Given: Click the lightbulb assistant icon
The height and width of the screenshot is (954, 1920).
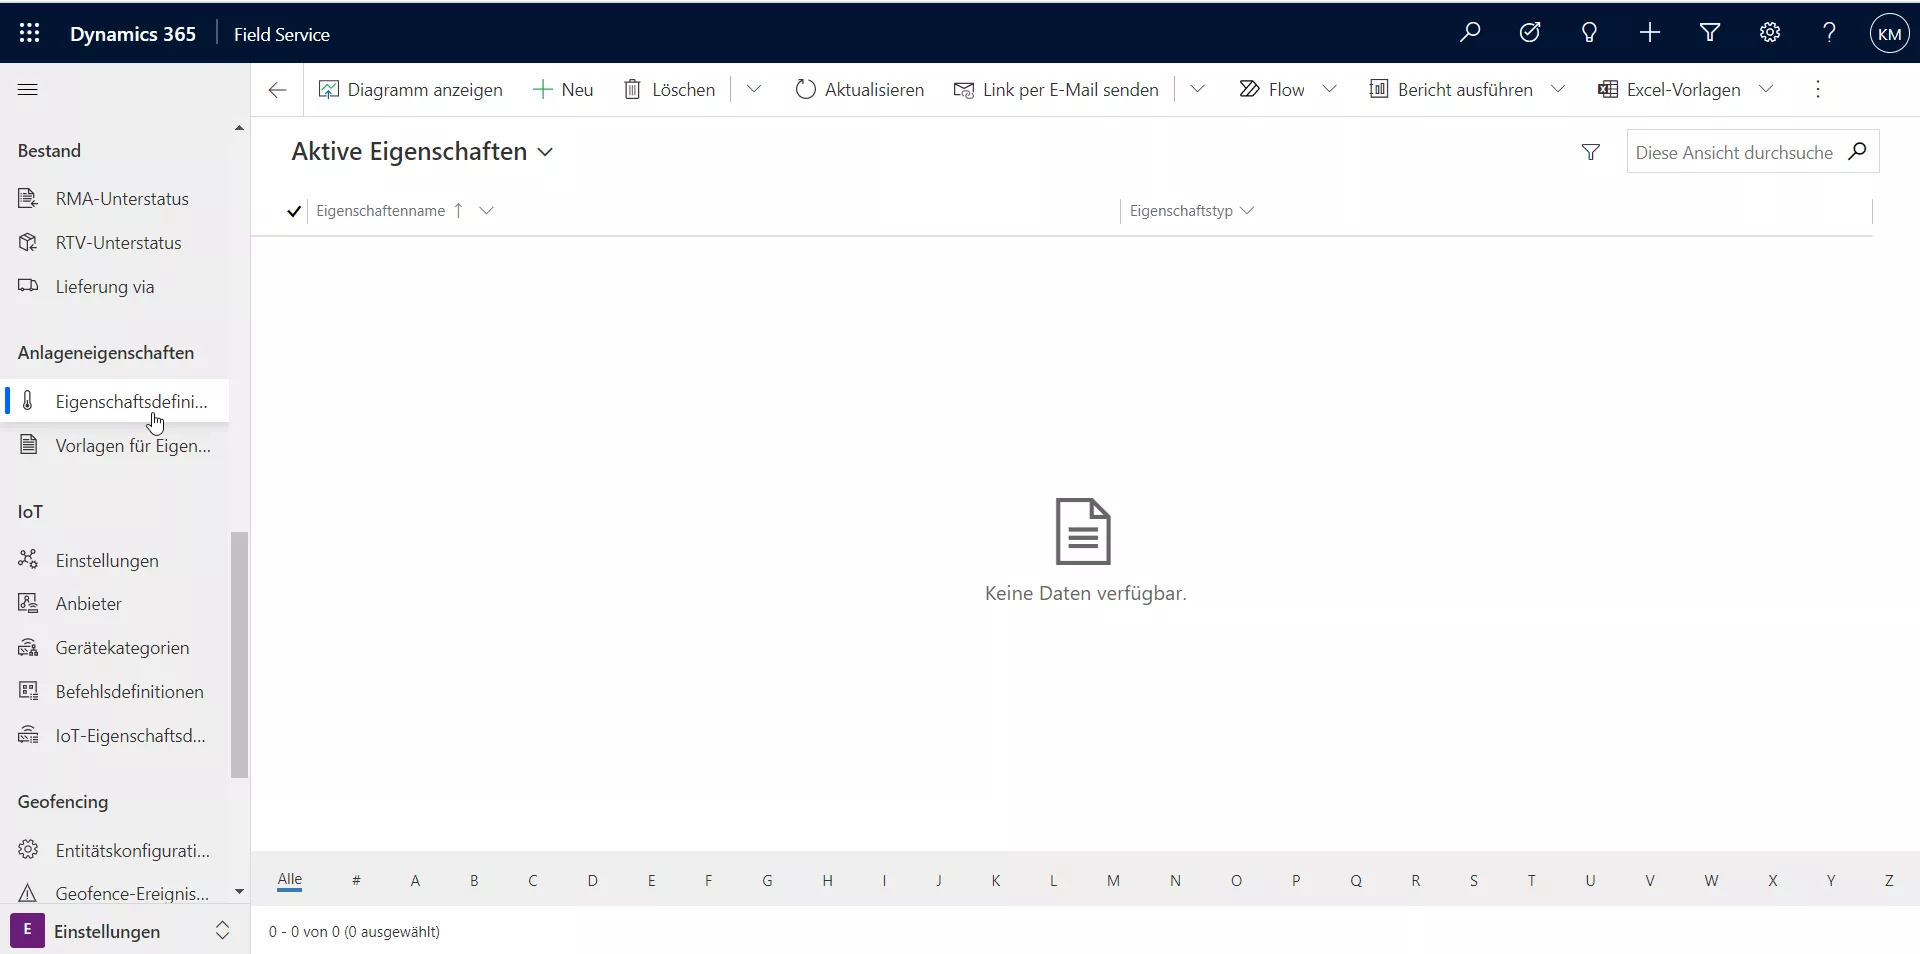Looking at the screenshot, I should 1589,33.
